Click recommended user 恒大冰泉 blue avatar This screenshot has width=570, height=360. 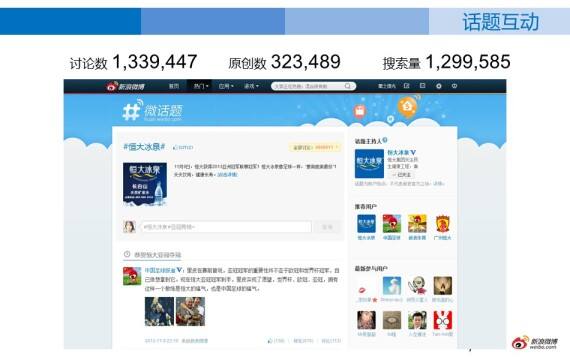click(x=366, y=224)
